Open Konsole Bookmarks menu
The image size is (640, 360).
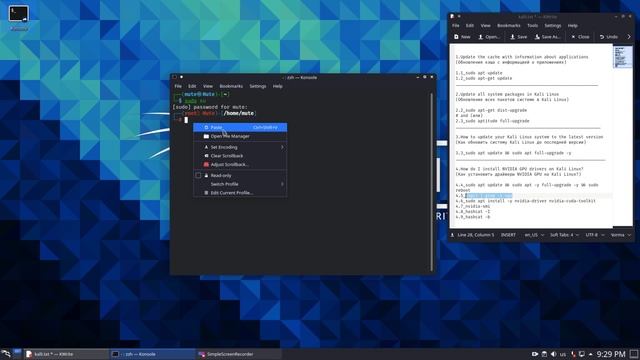click(231, 86)
